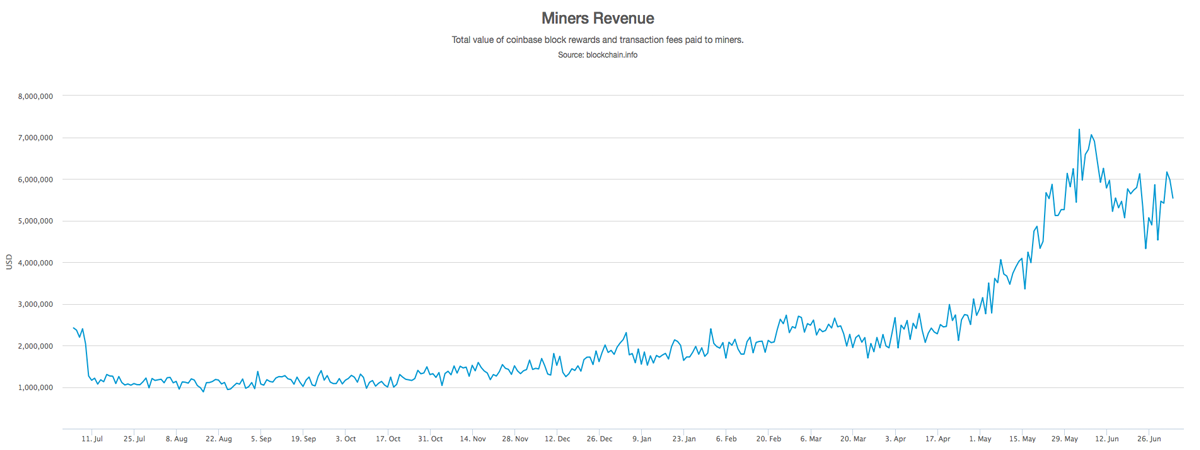Select the "19. Sep" date label
1200x450 pixels.
(303, 438)
